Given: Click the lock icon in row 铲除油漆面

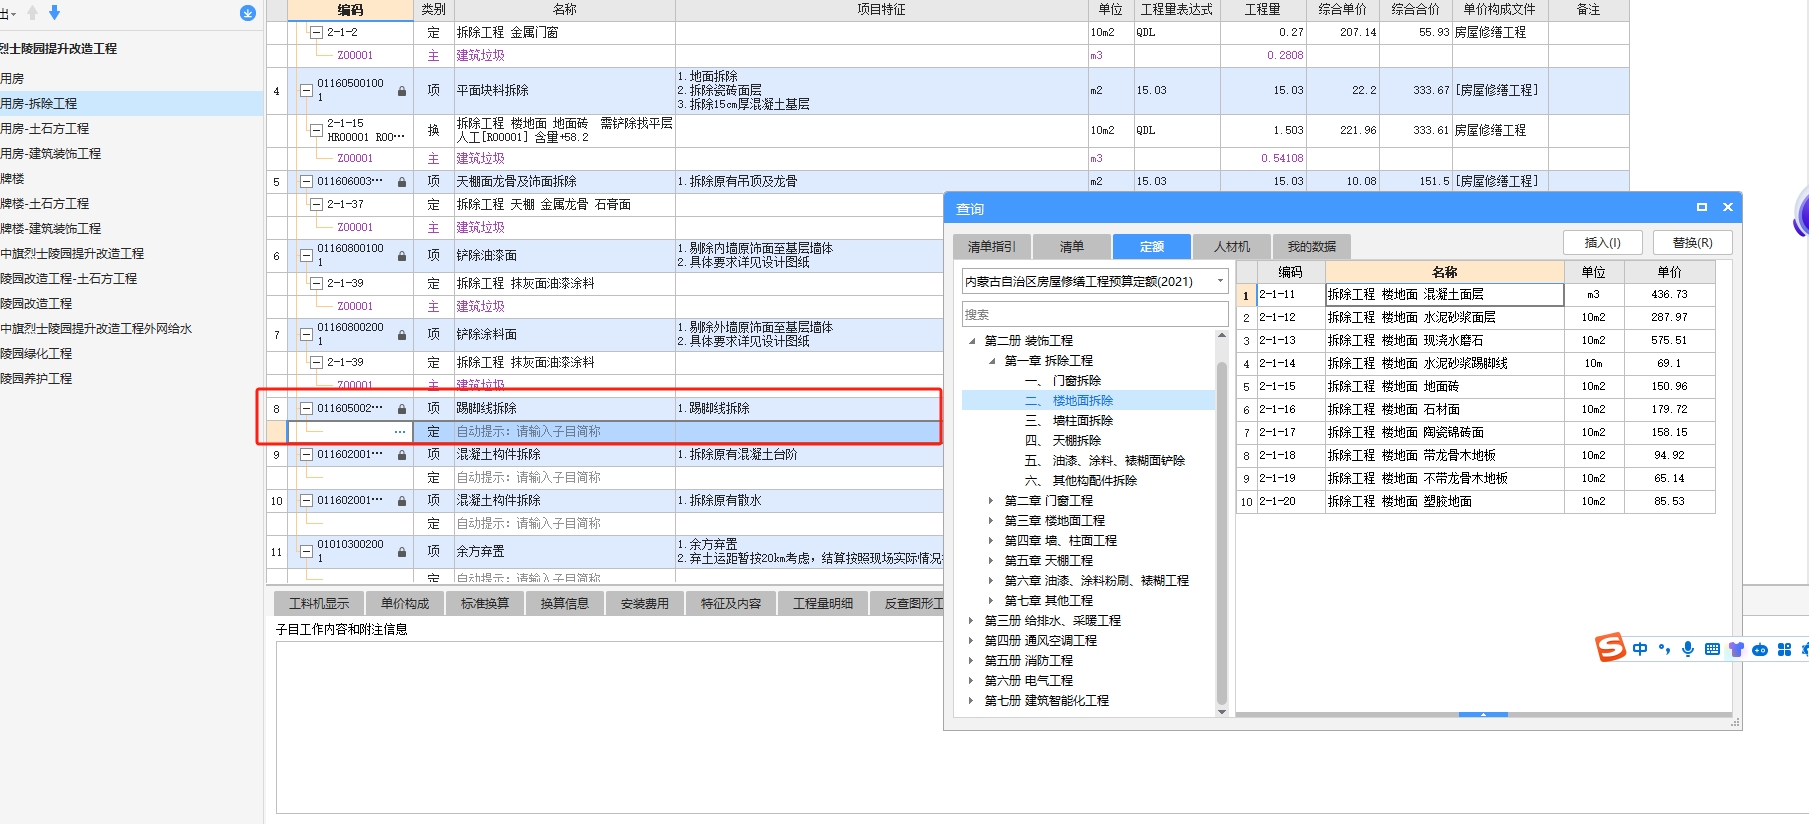Looking at the screenshot, I should [402, 256].
